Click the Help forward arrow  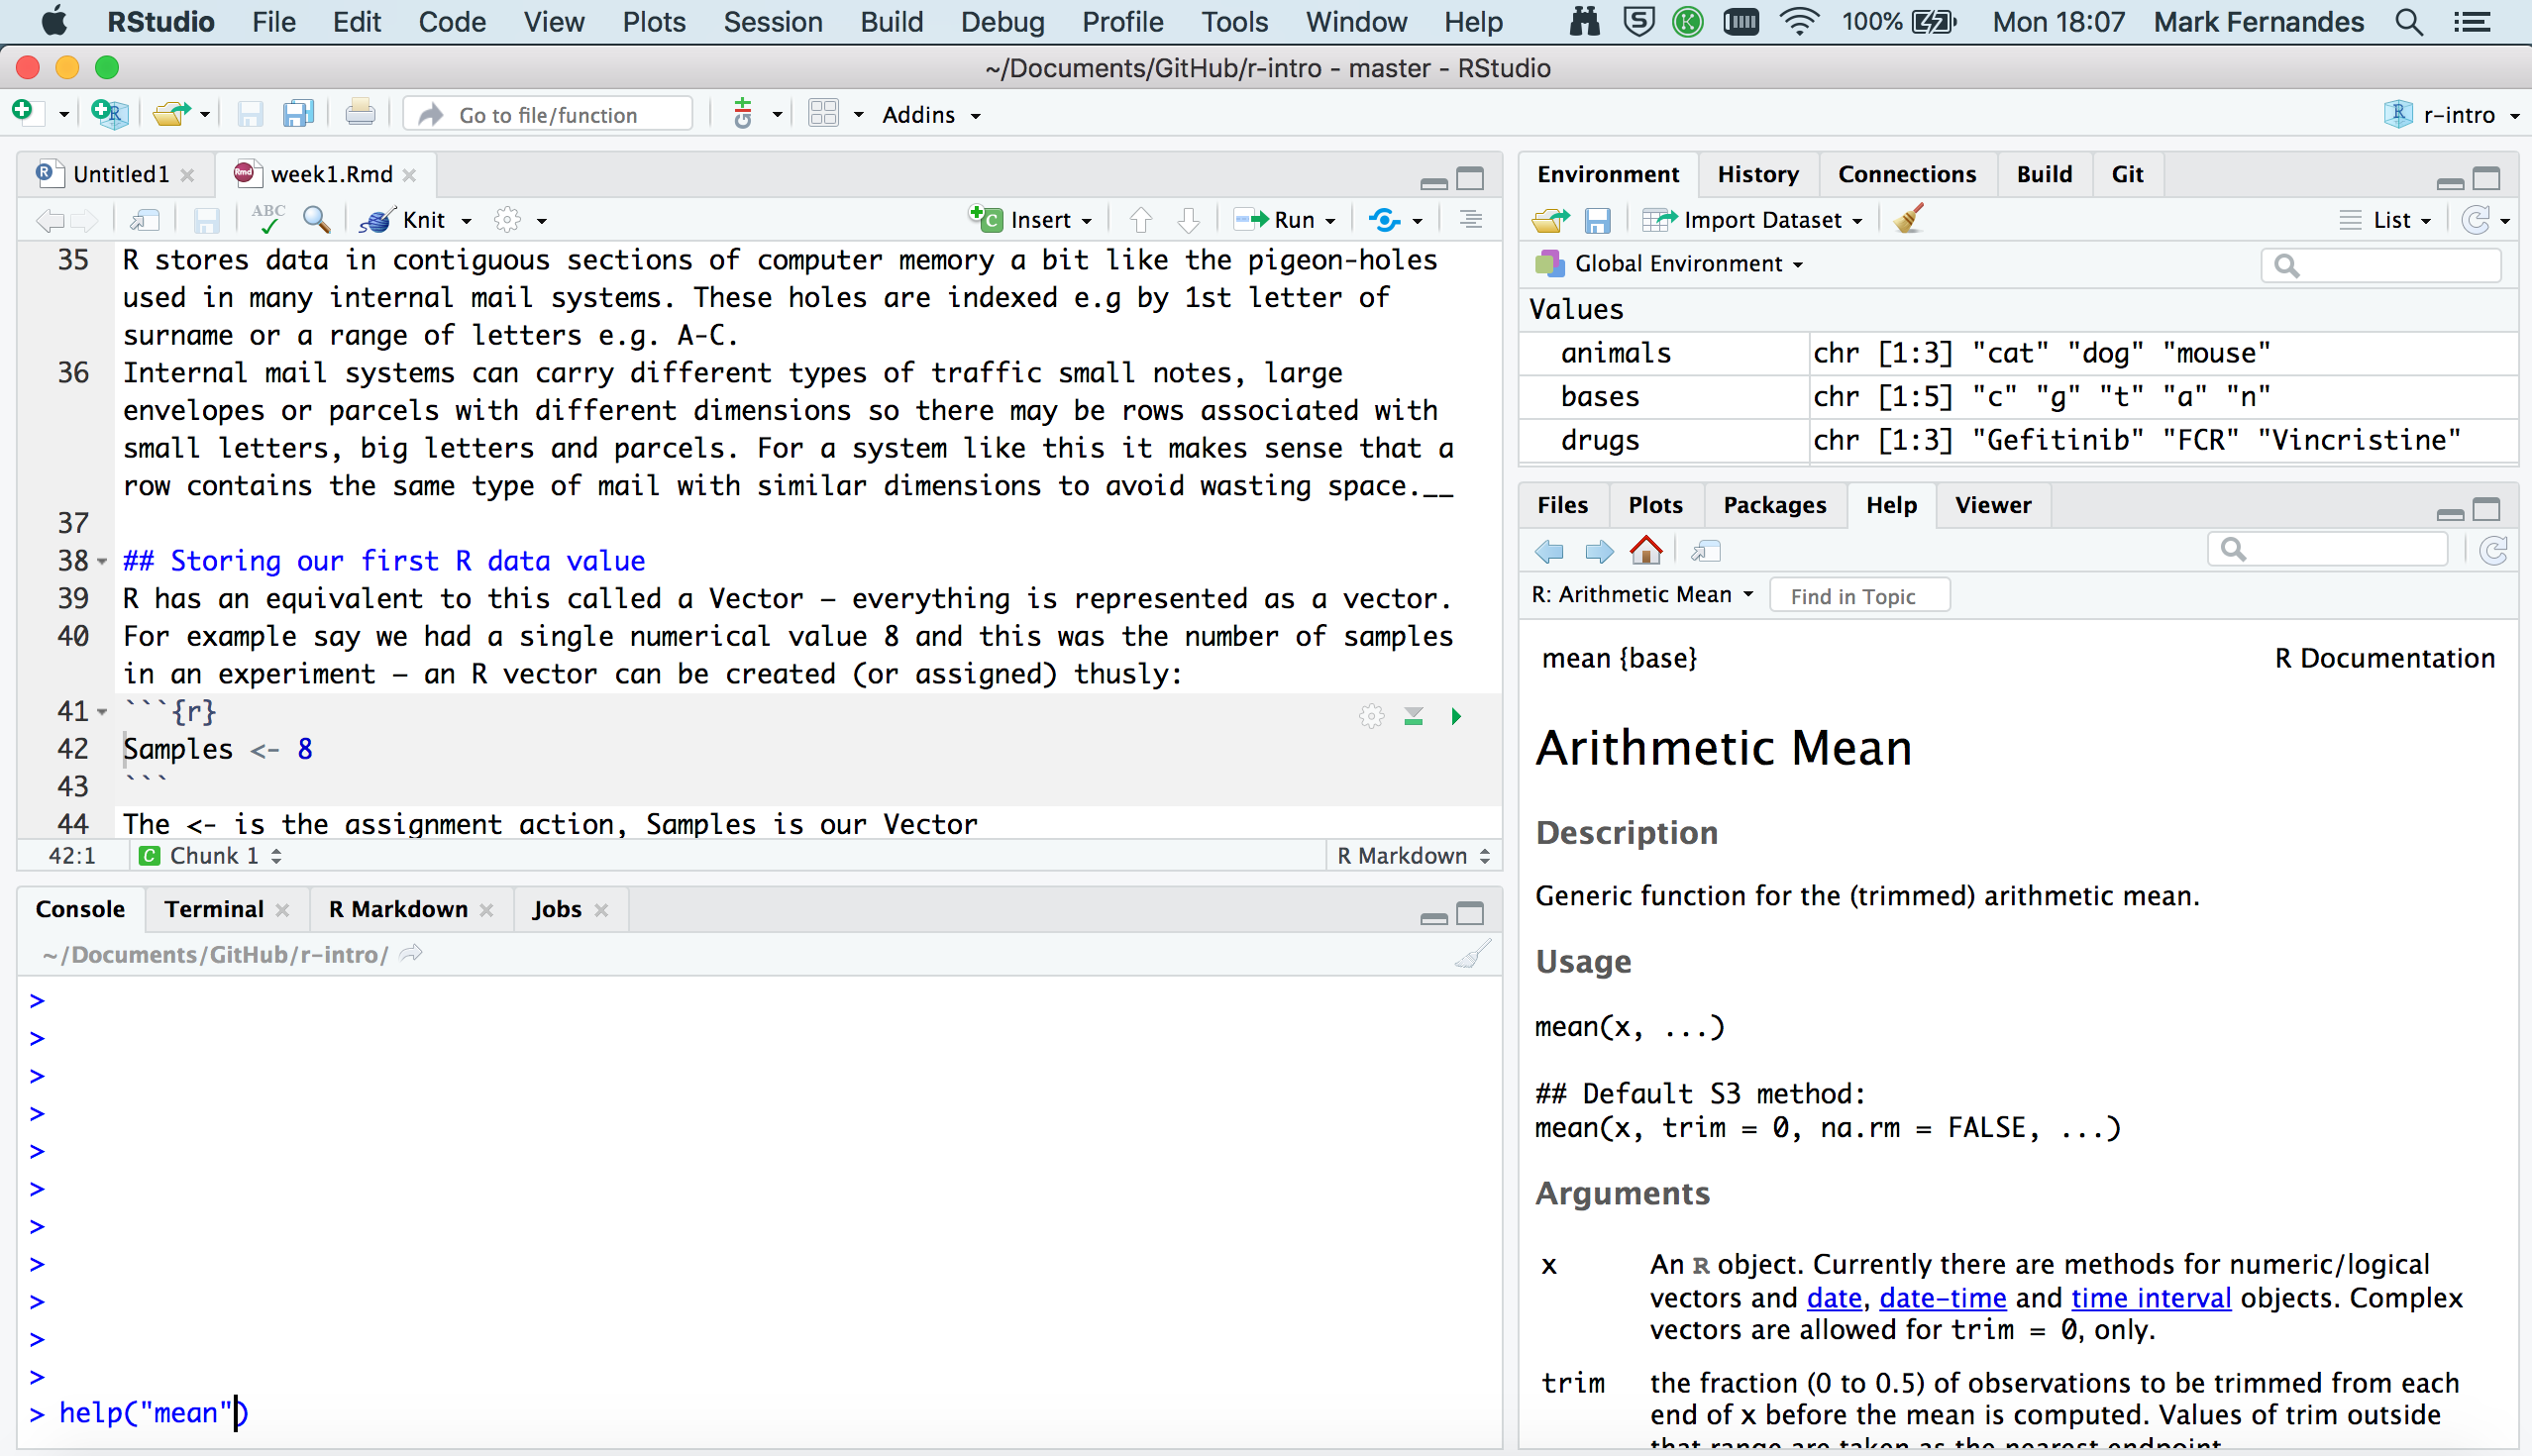(1599, 551)
